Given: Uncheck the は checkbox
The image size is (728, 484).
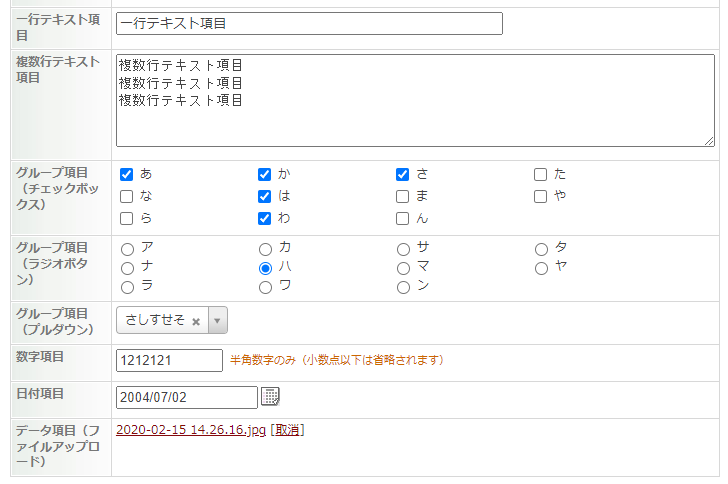Looking at the screenshot, I should tap(265, 196).
